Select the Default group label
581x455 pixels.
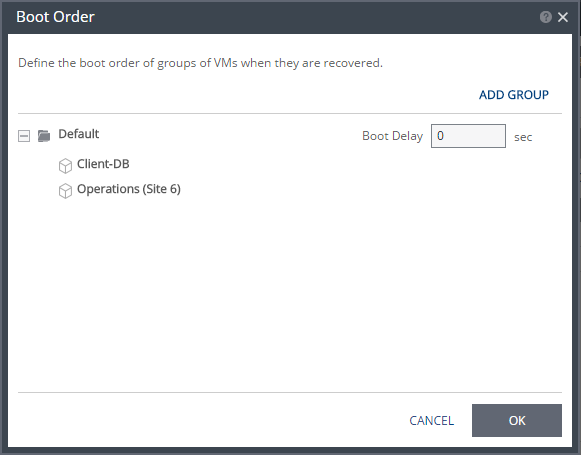(79, 134)
